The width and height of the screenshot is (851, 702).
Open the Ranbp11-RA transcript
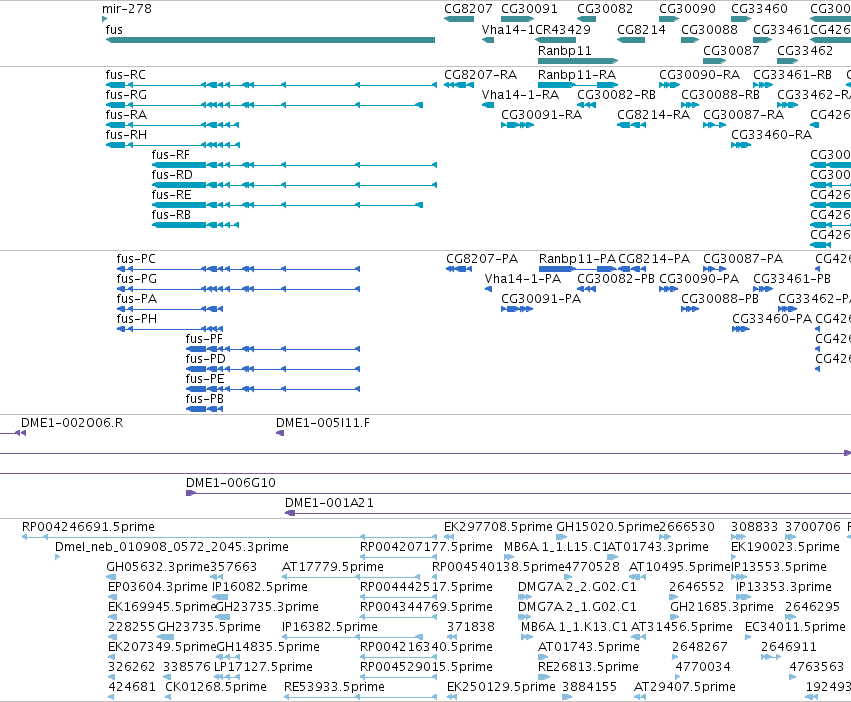pyautogui.click(x=578, y=85)
